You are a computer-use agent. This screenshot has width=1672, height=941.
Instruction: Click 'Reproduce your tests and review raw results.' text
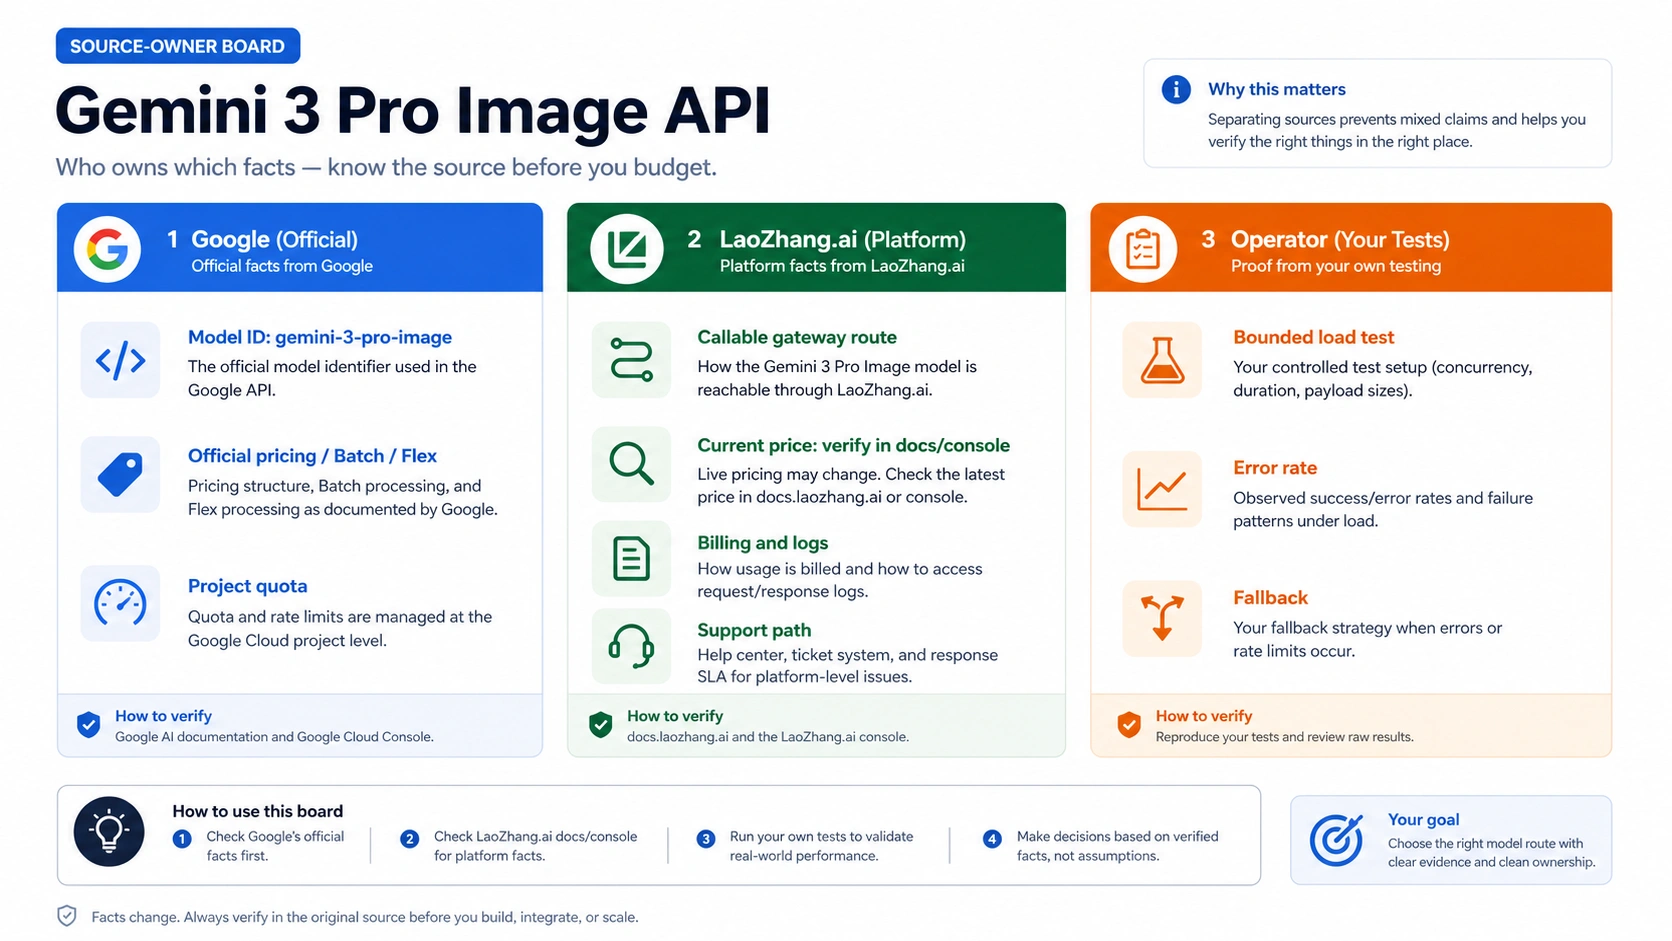1285,737
